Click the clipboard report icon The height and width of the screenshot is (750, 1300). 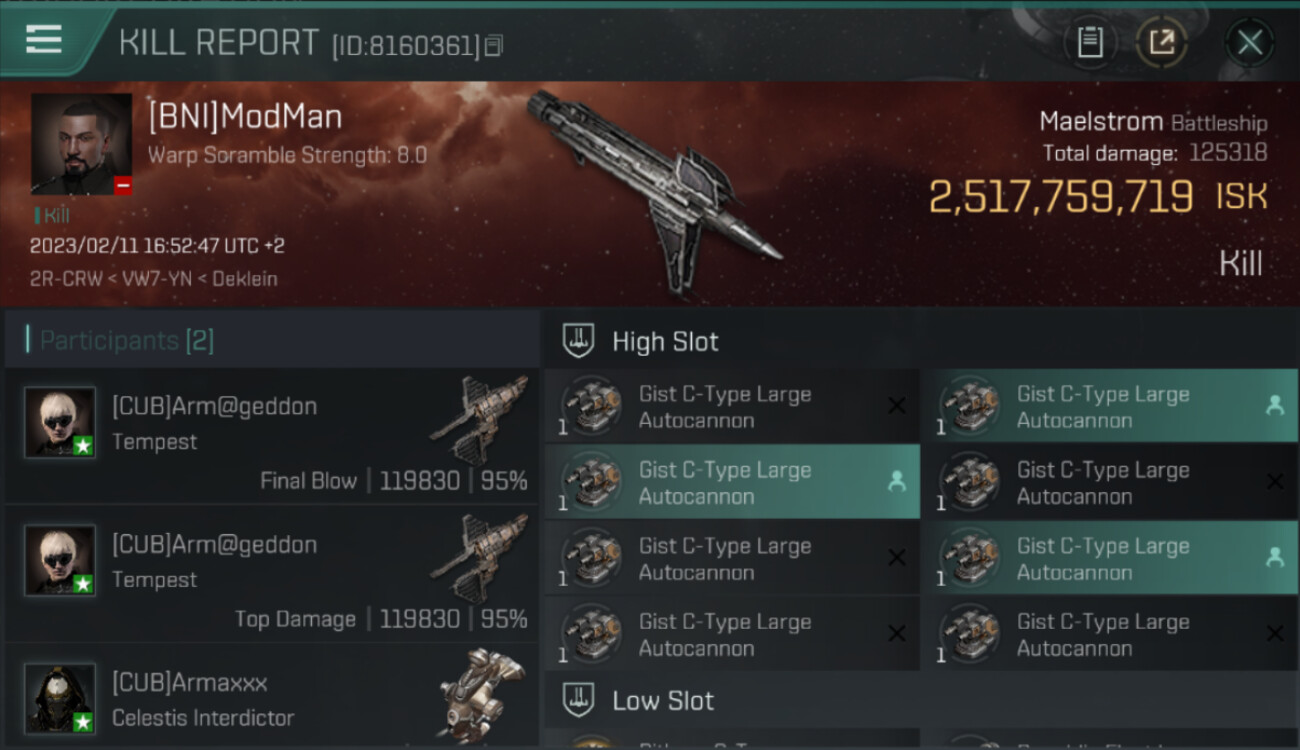point(1090,42)
